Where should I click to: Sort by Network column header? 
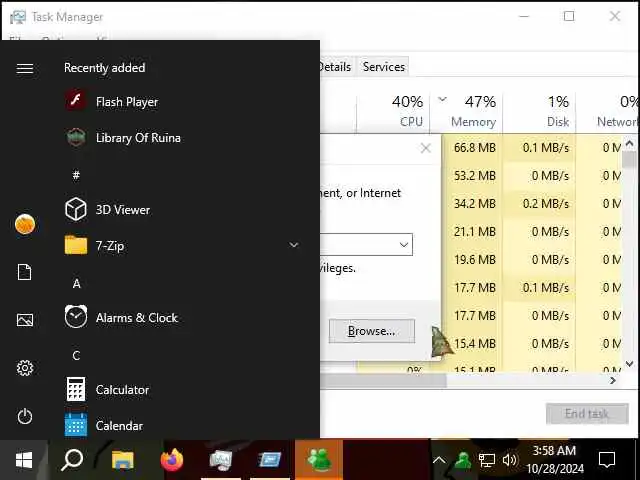[x=608, y=111]
